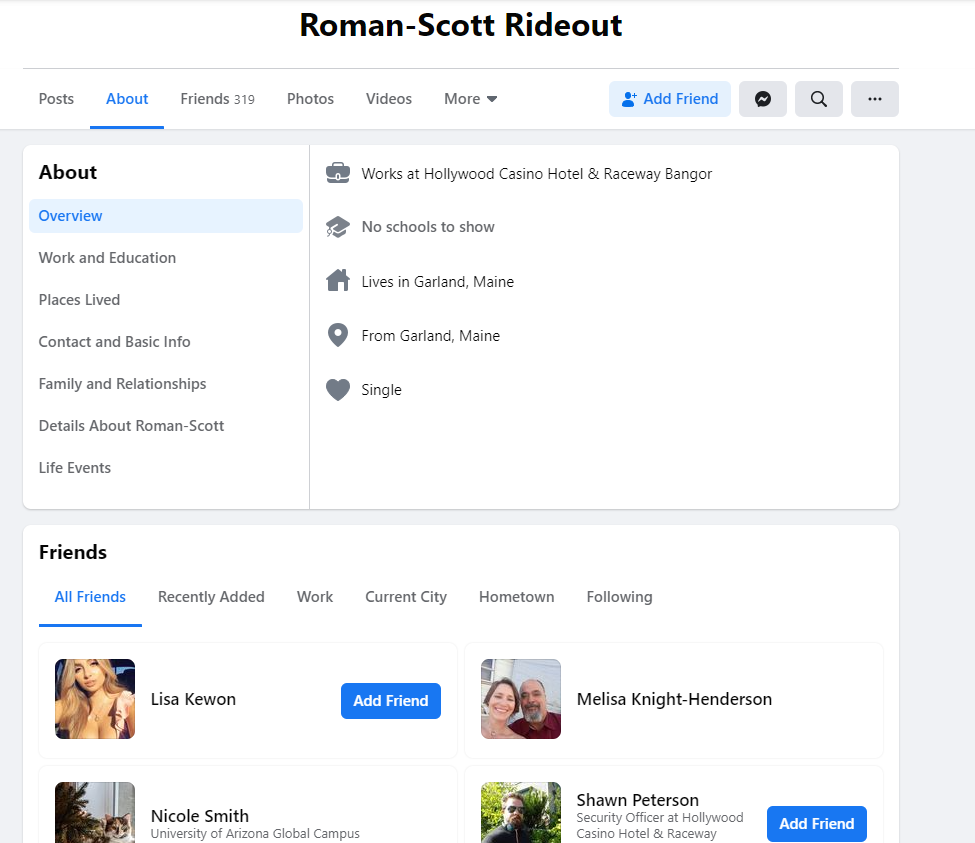The width and height of the screenshot is (975, 843).
Task: Click the profile search magnifier icon
Action: click(818, 99)
